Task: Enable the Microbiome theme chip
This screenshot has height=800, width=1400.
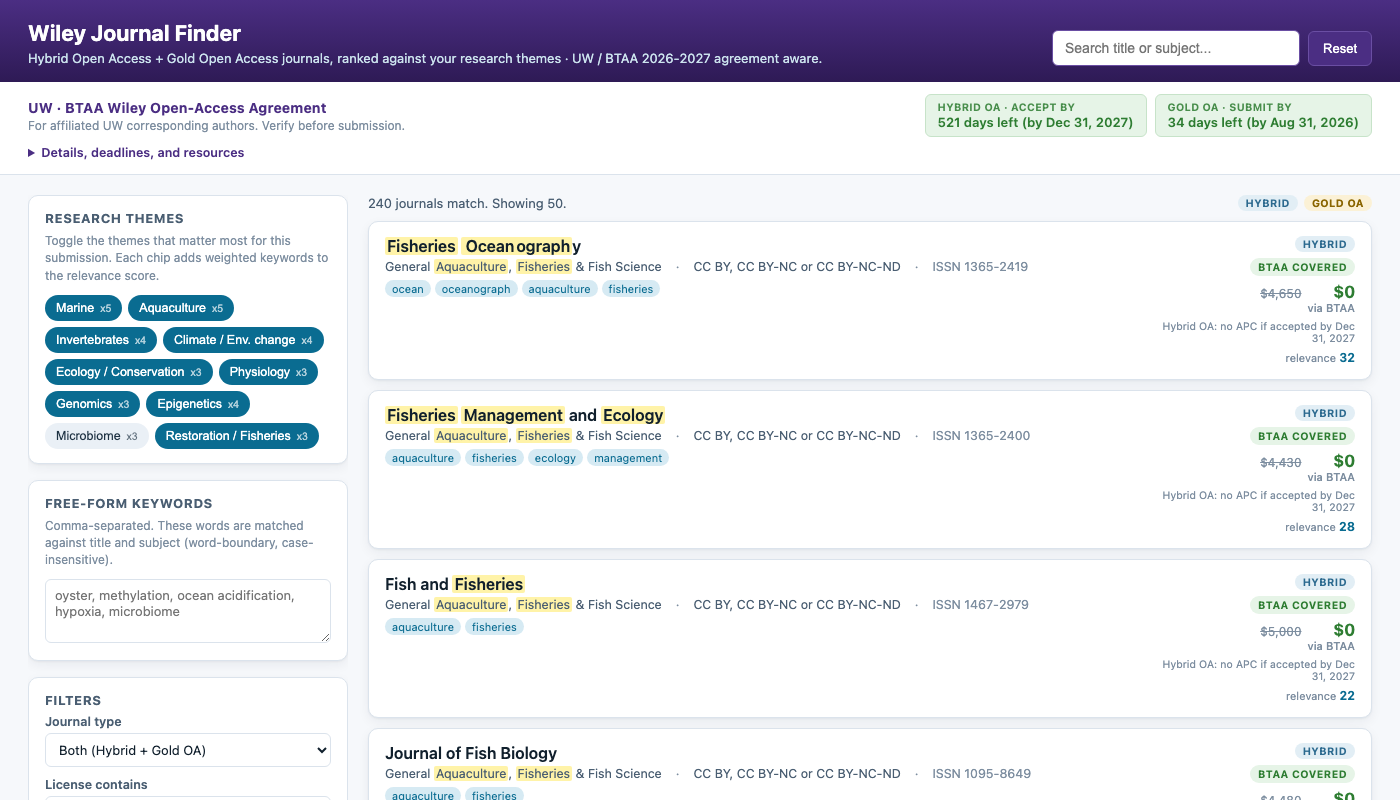Action: (97, 436)
